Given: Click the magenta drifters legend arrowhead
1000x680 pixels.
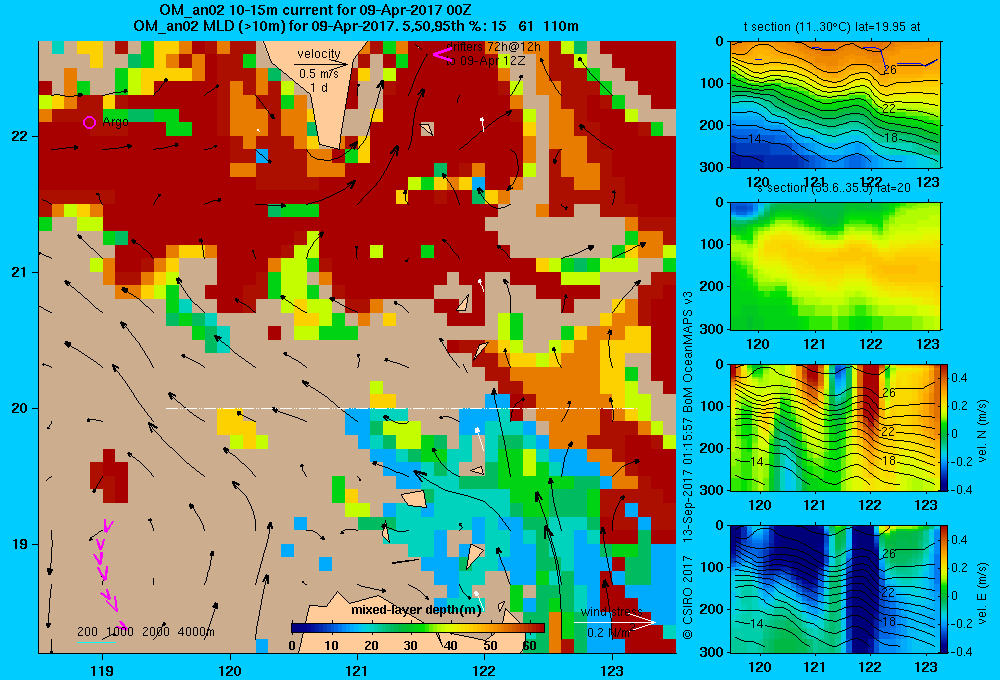Looking at the screenshot, I should click(x=442, y=54).
